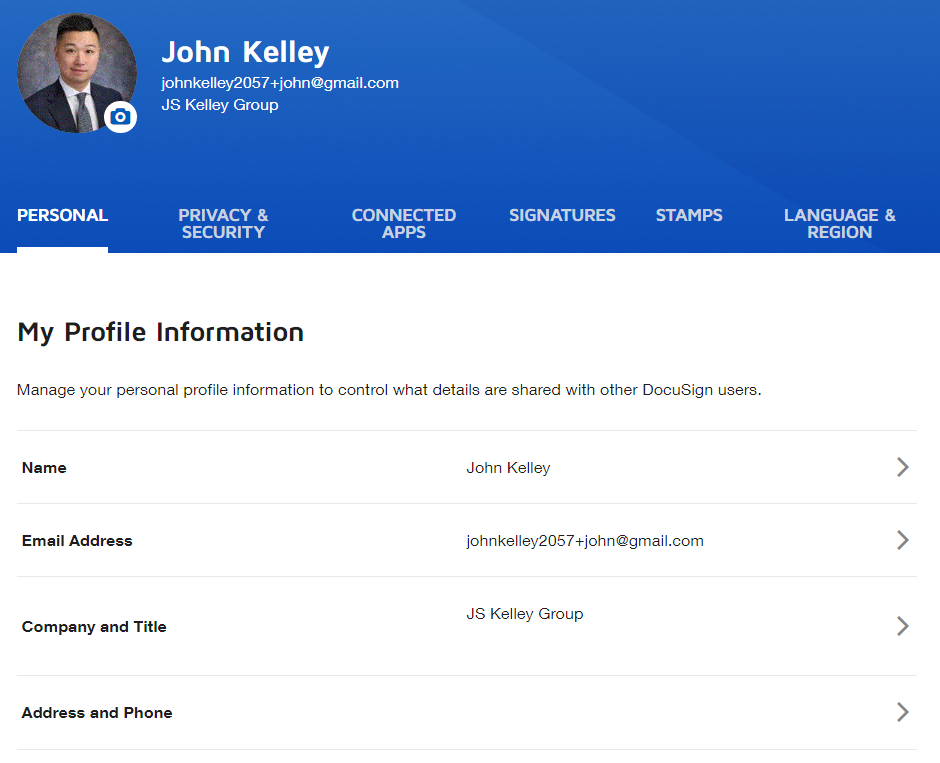Open Address and Phone via its chevron arrow
Image resolution: width=940 pixels, height=763 pixels.
902,712
